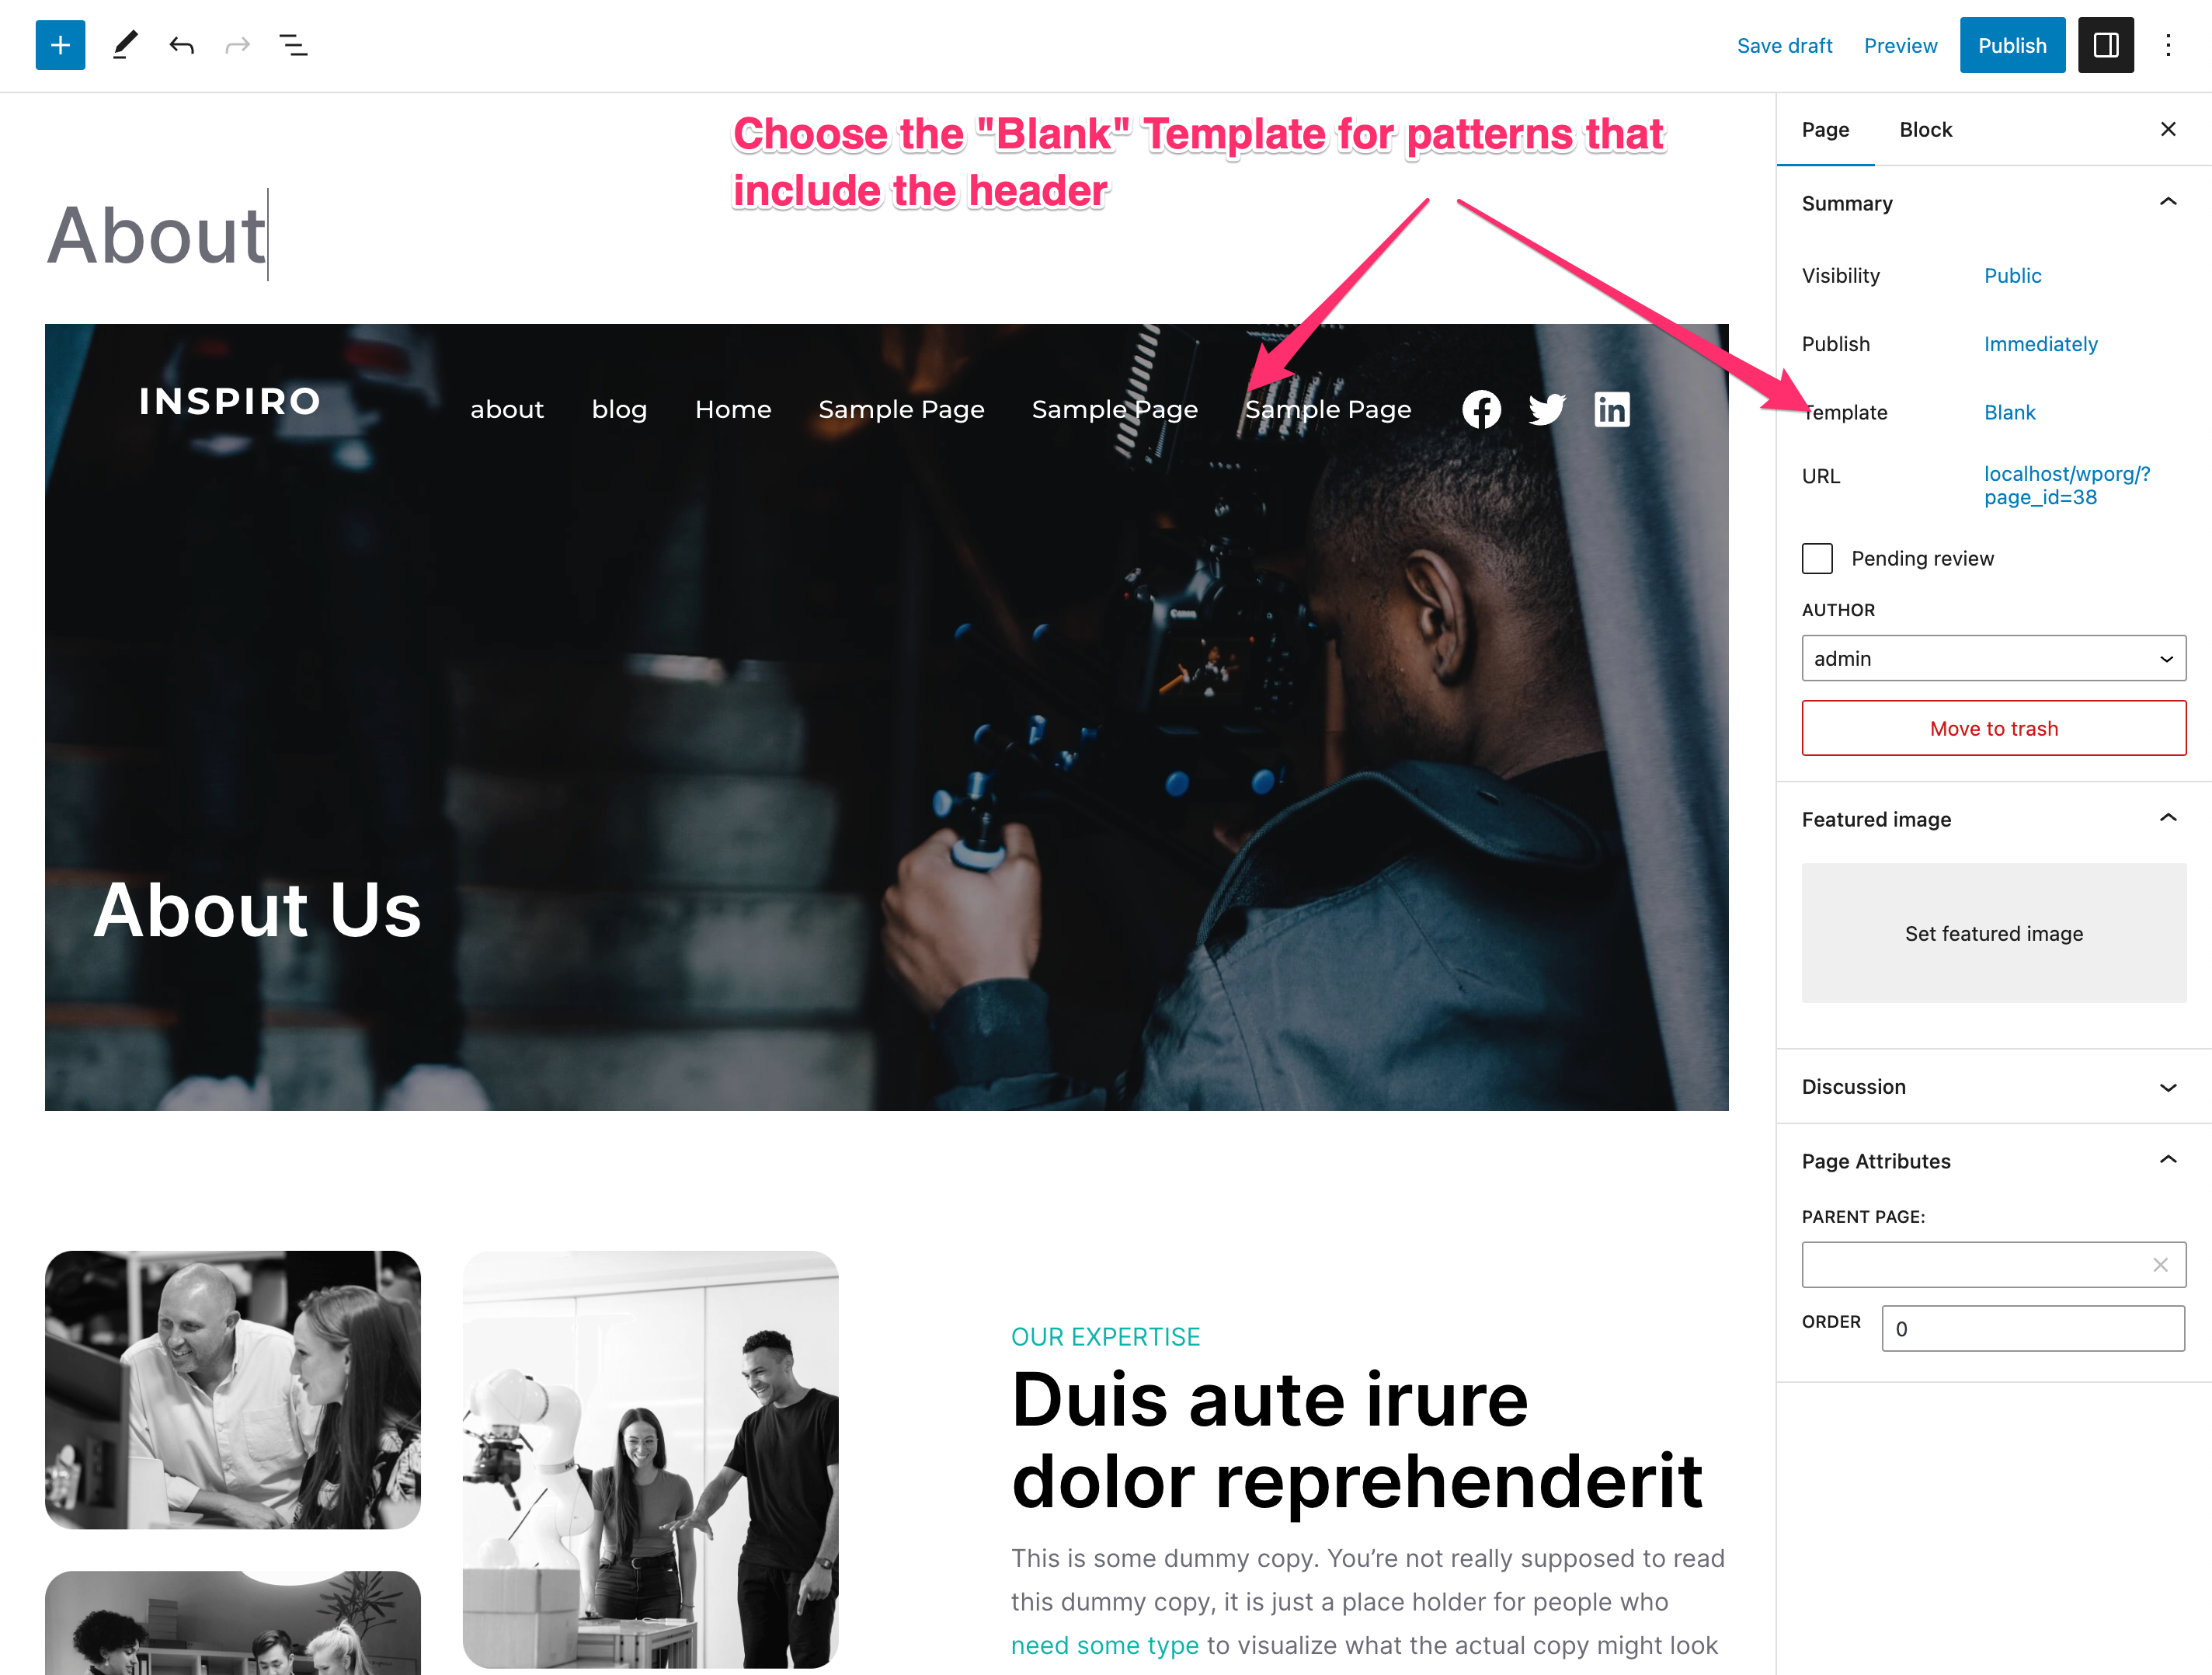
Task: Open the three-dot options menu
Action: (x=2168, y=45)
